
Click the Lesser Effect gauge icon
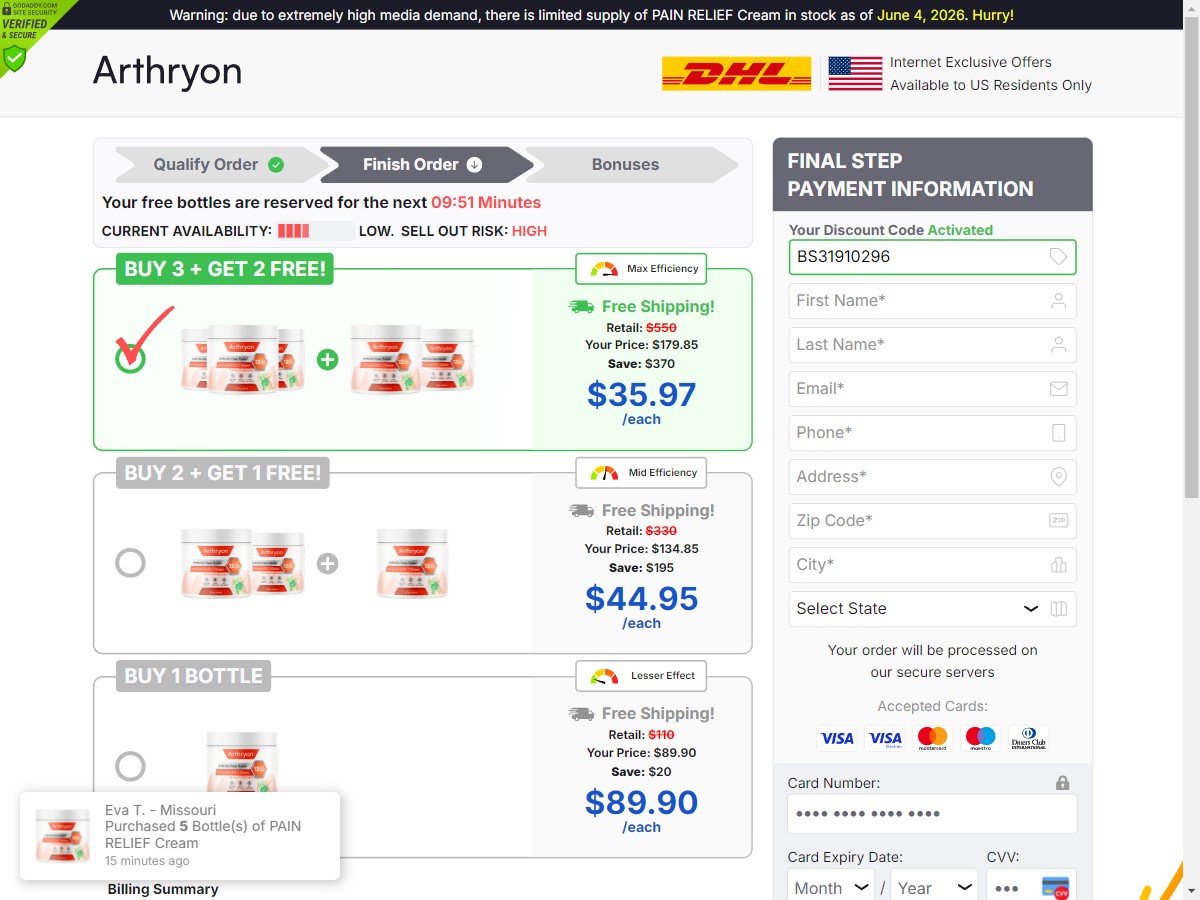[604, 676]
